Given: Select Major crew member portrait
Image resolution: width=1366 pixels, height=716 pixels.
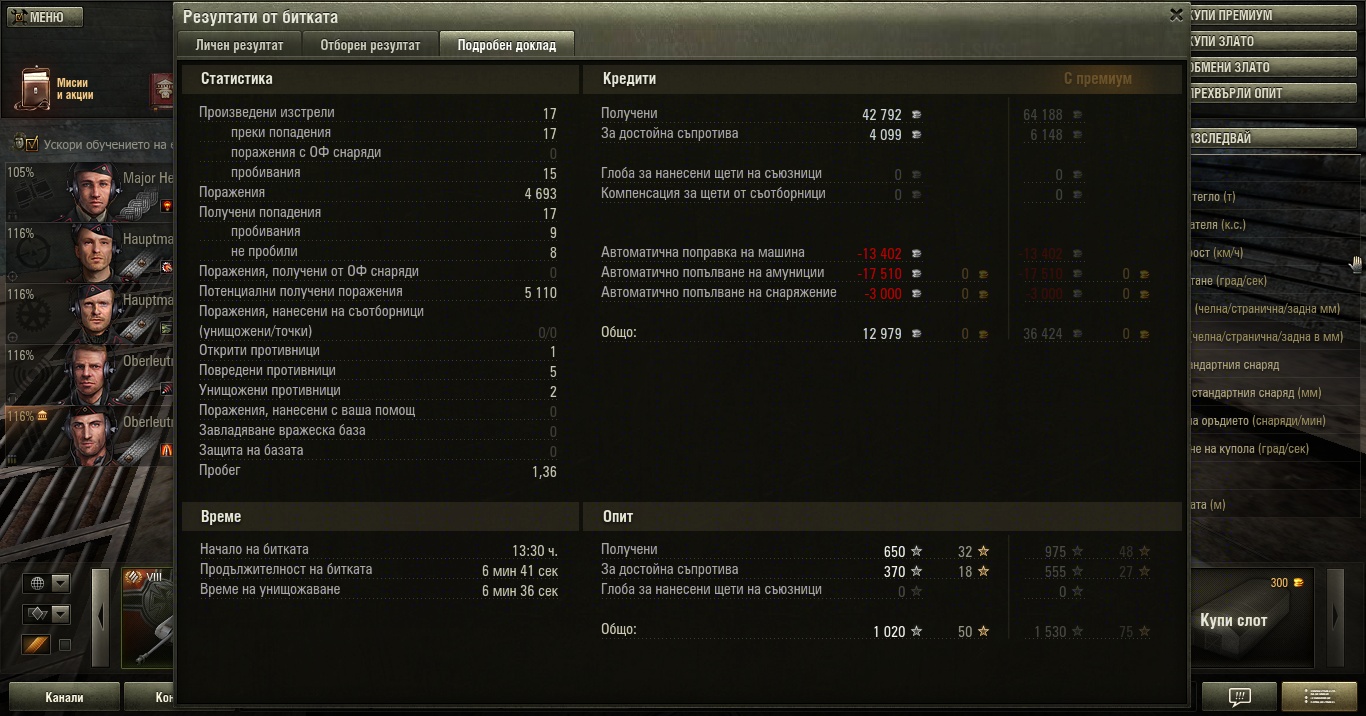Looking at the screenshot, I should click(x=88, y=190).
